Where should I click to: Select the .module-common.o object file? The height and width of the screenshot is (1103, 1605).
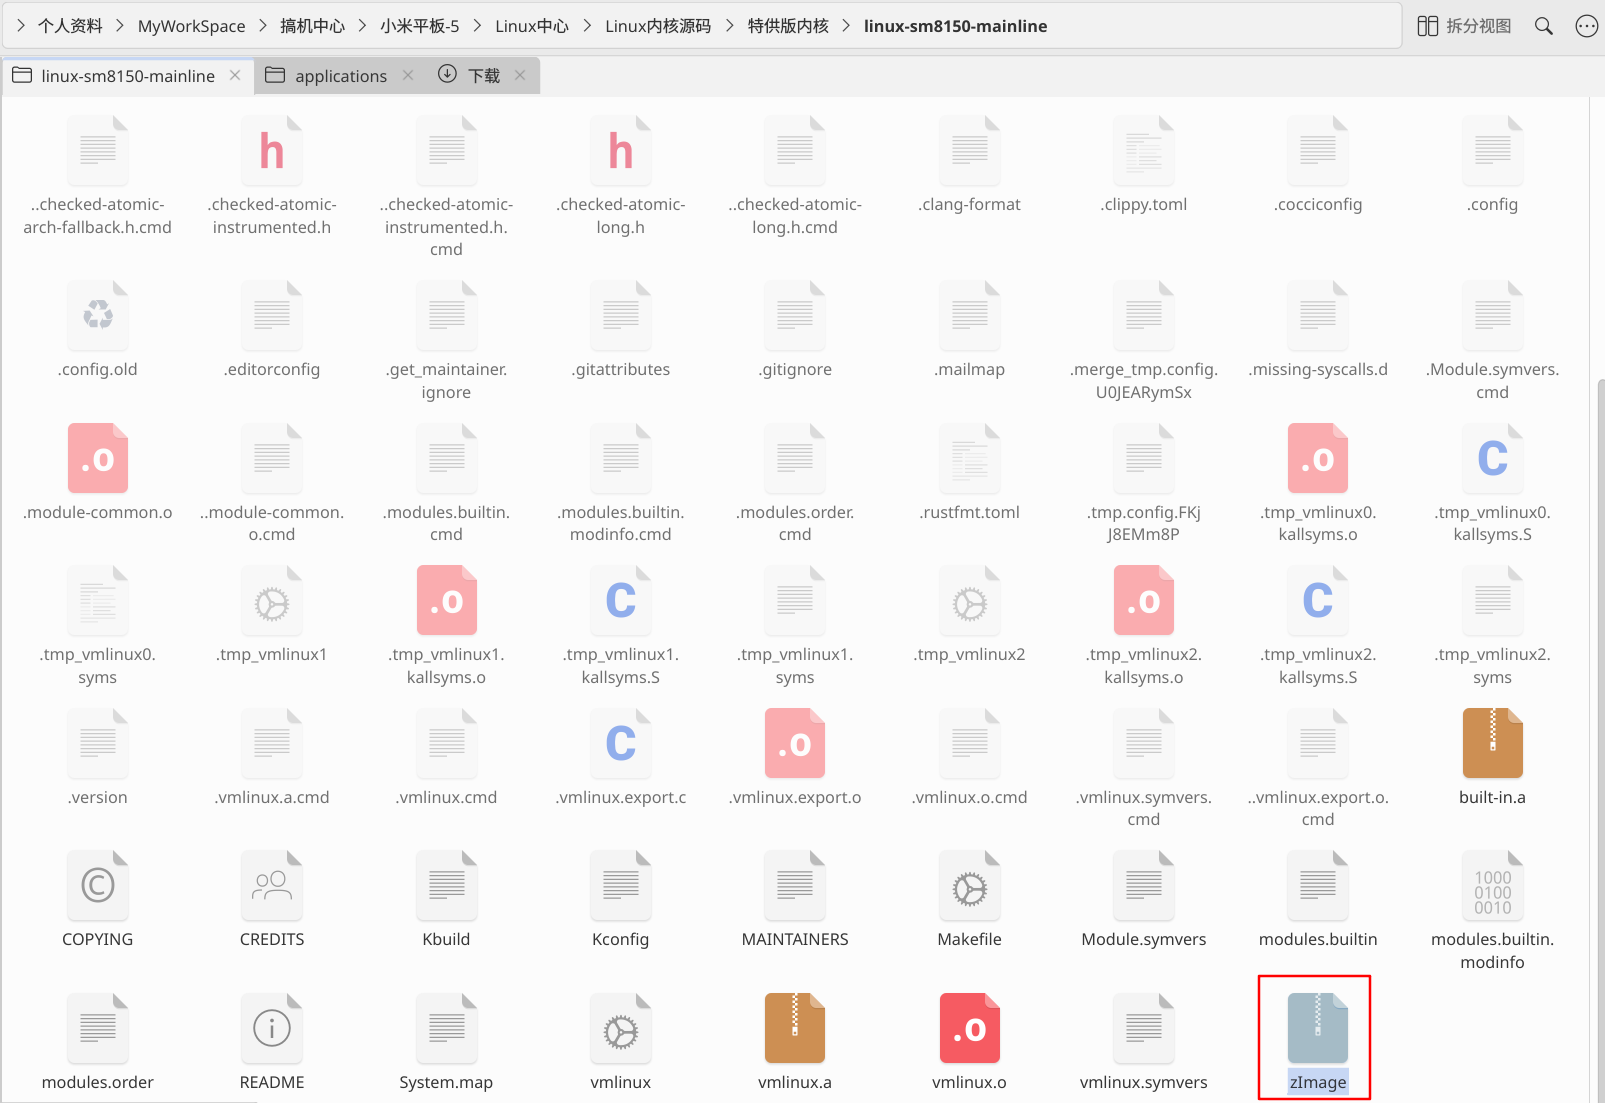98,472
